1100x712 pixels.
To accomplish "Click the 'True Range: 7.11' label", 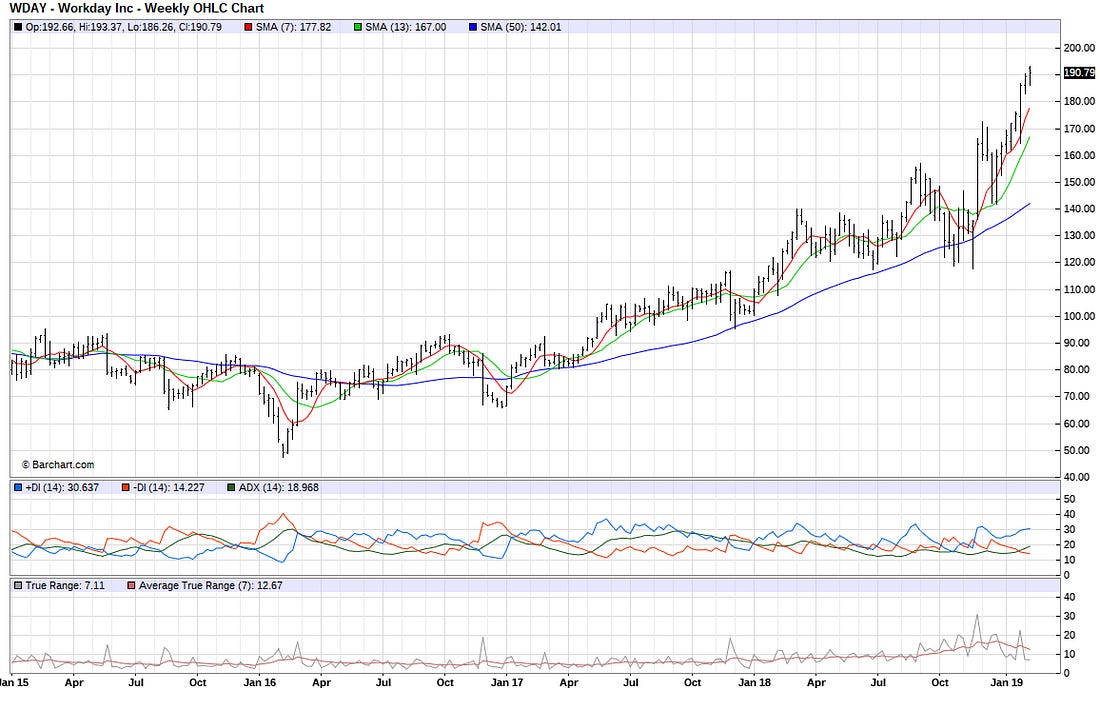I will [65, 585].
